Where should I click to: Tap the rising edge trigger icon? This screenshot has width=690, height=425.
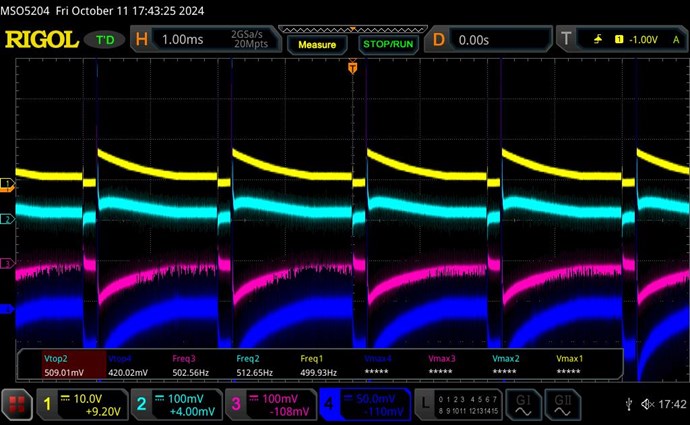tap(598, 40)
